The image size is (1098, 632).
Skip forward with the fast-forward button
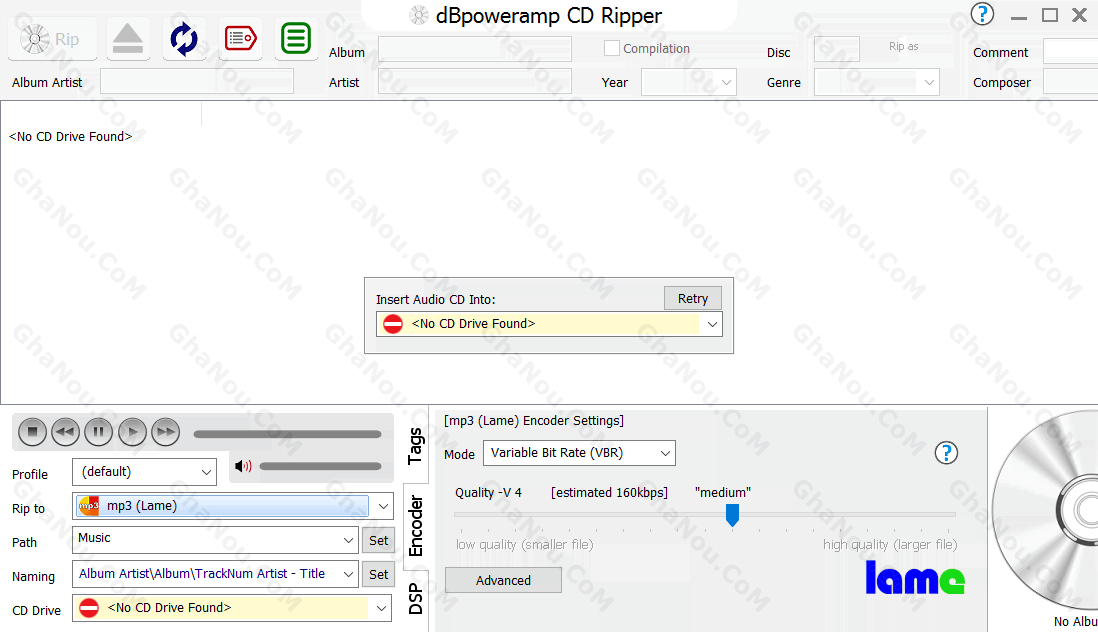pos(166,432)
